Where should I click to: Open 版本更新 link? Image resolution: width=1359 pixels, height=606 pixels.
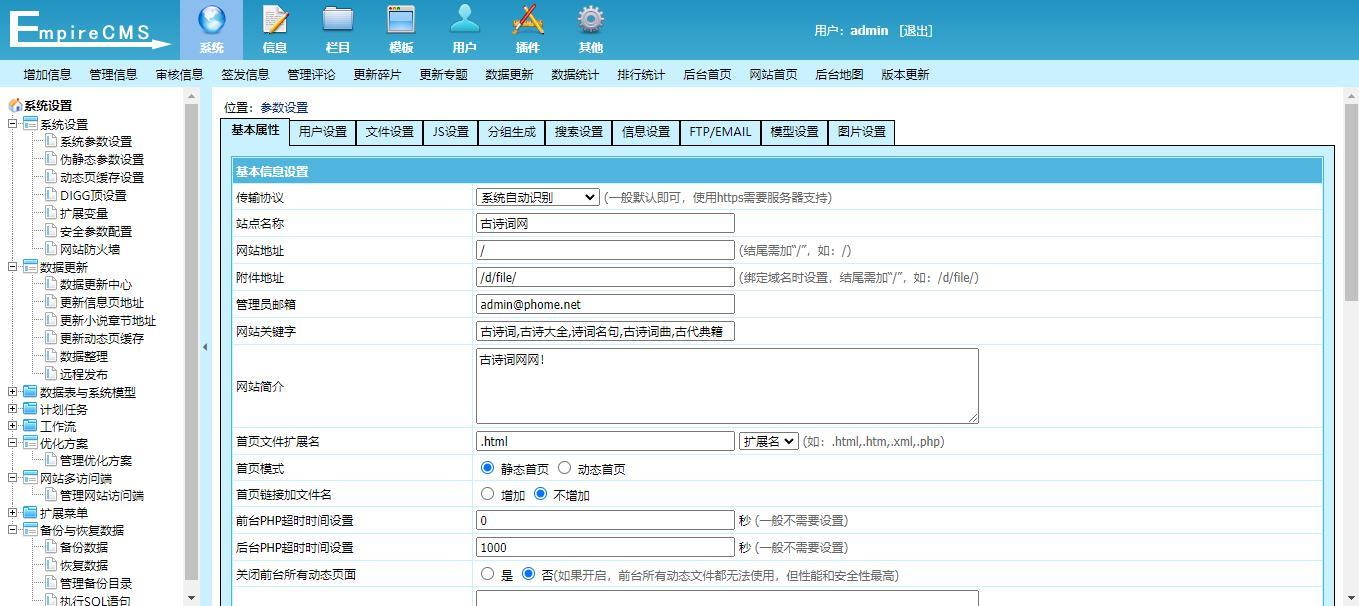(x=905, y=74)
